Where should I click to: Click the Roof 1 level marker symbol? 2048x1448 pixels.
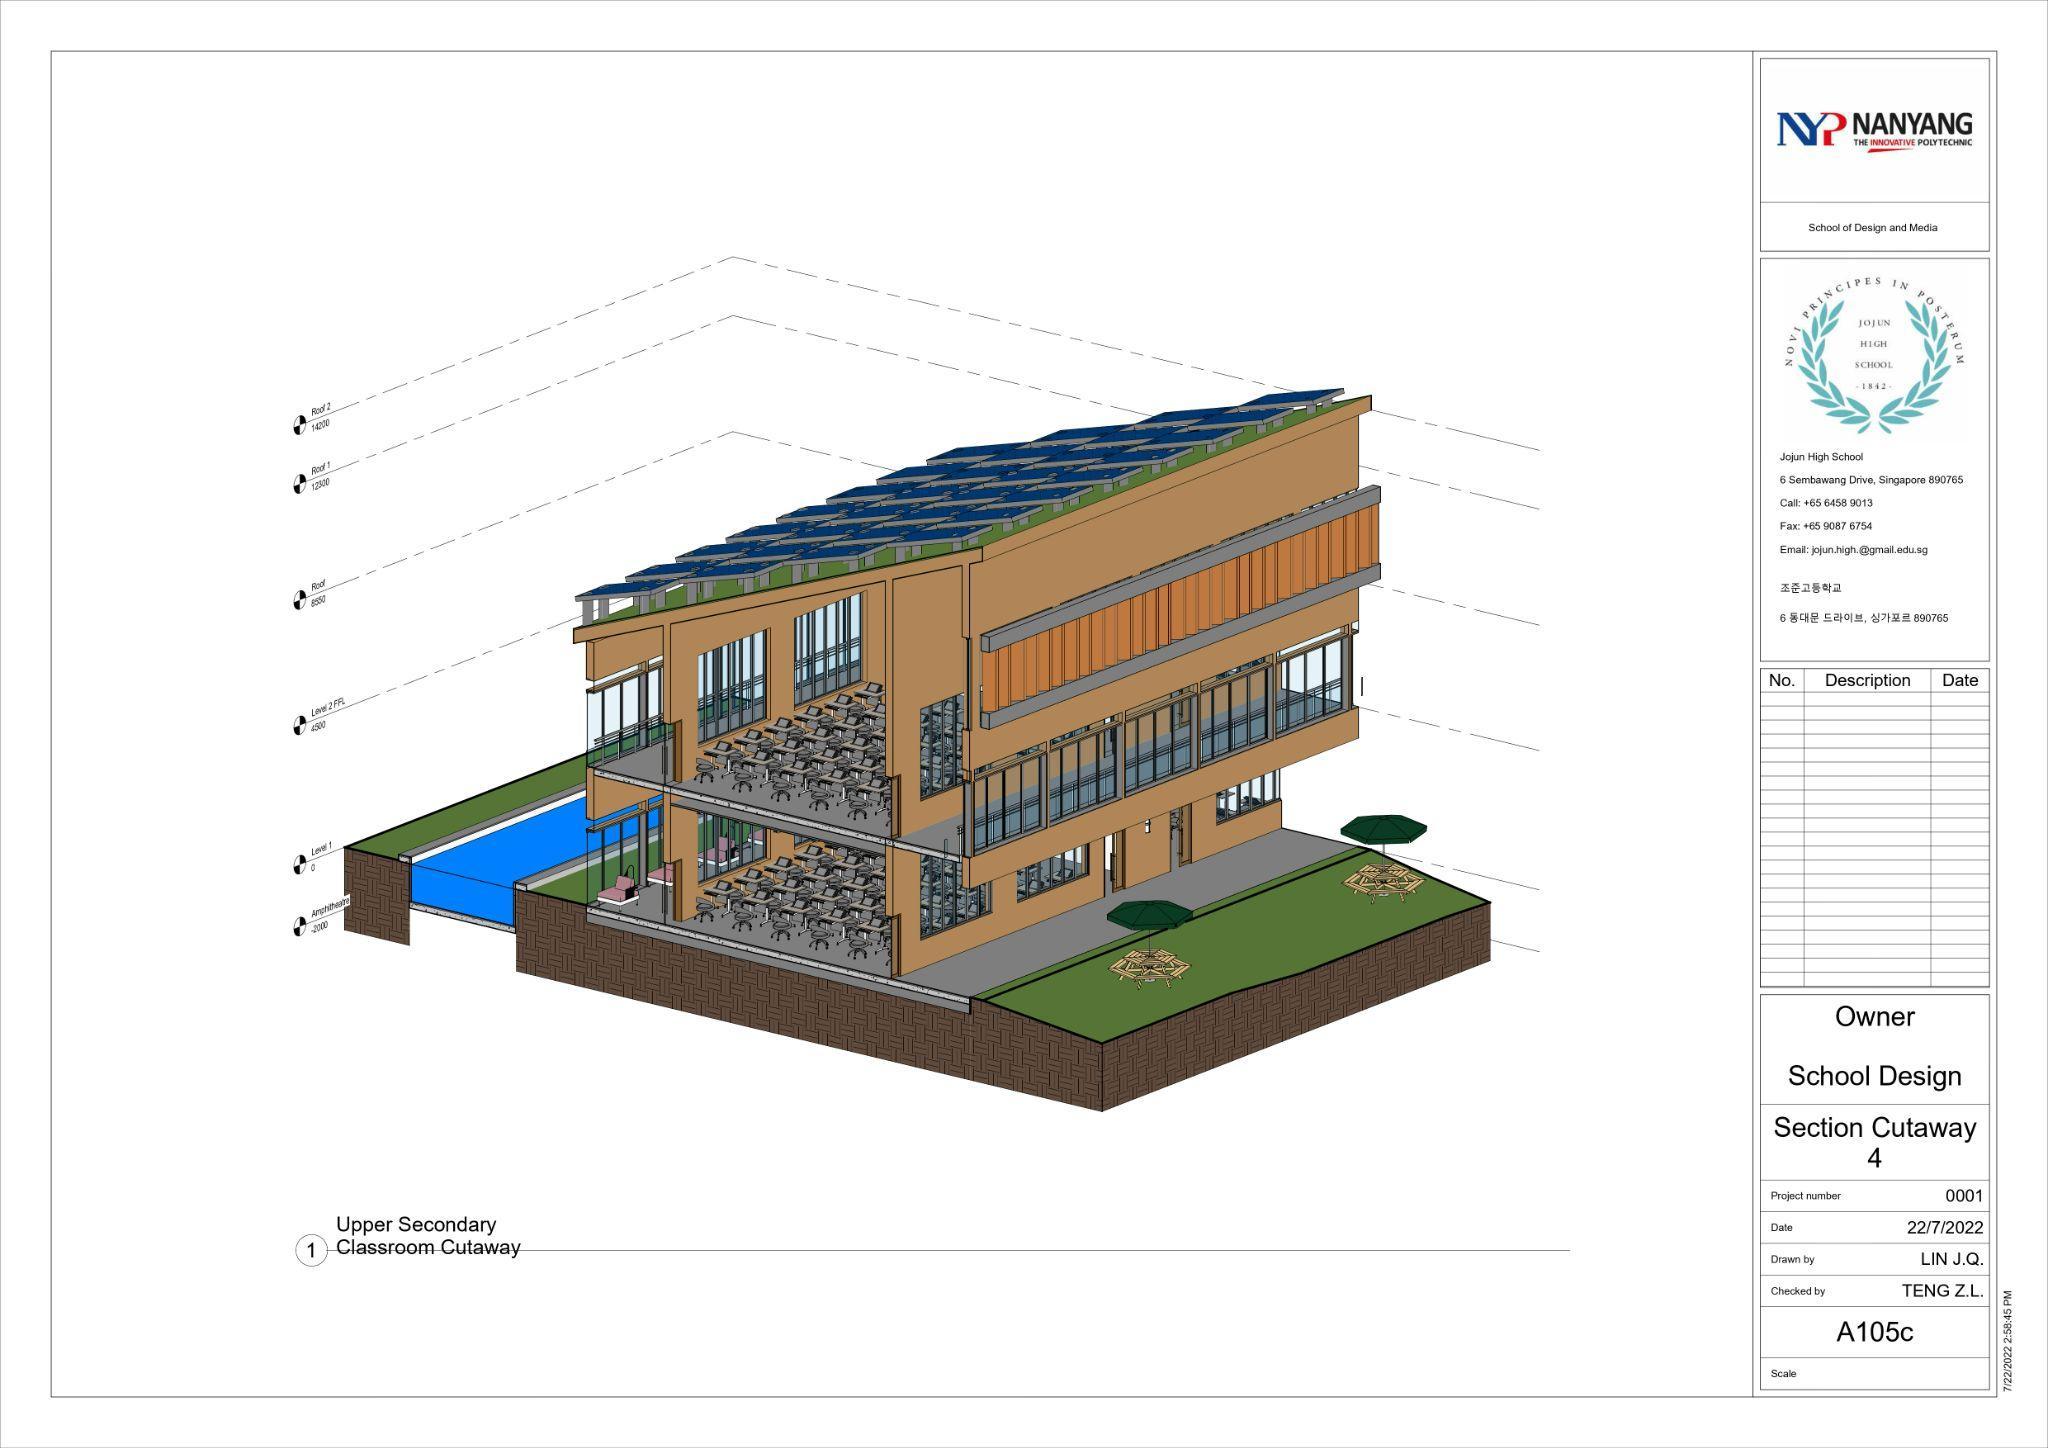299,484
